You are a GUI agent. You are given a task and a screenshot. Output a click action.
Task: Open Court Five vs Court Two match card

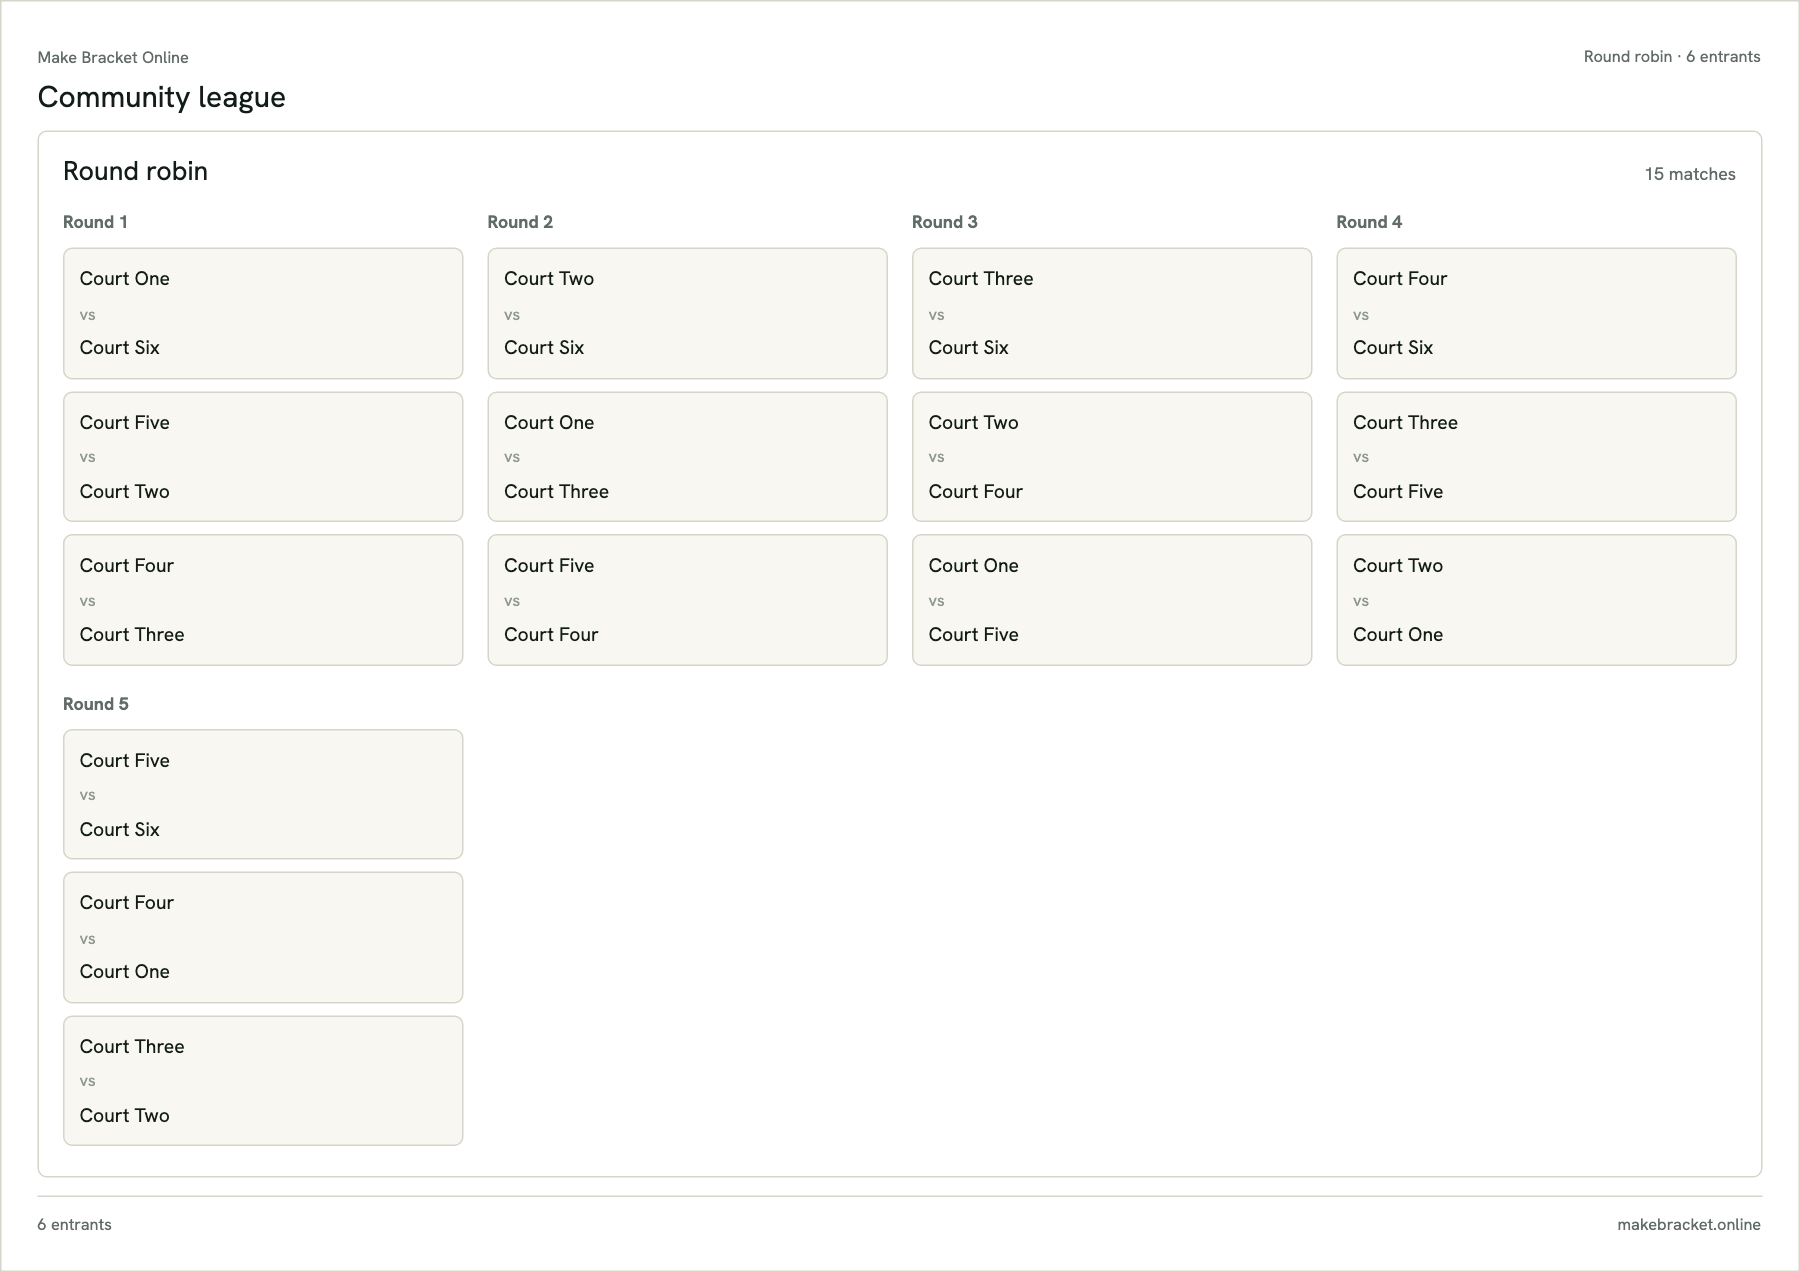[263, 457]
